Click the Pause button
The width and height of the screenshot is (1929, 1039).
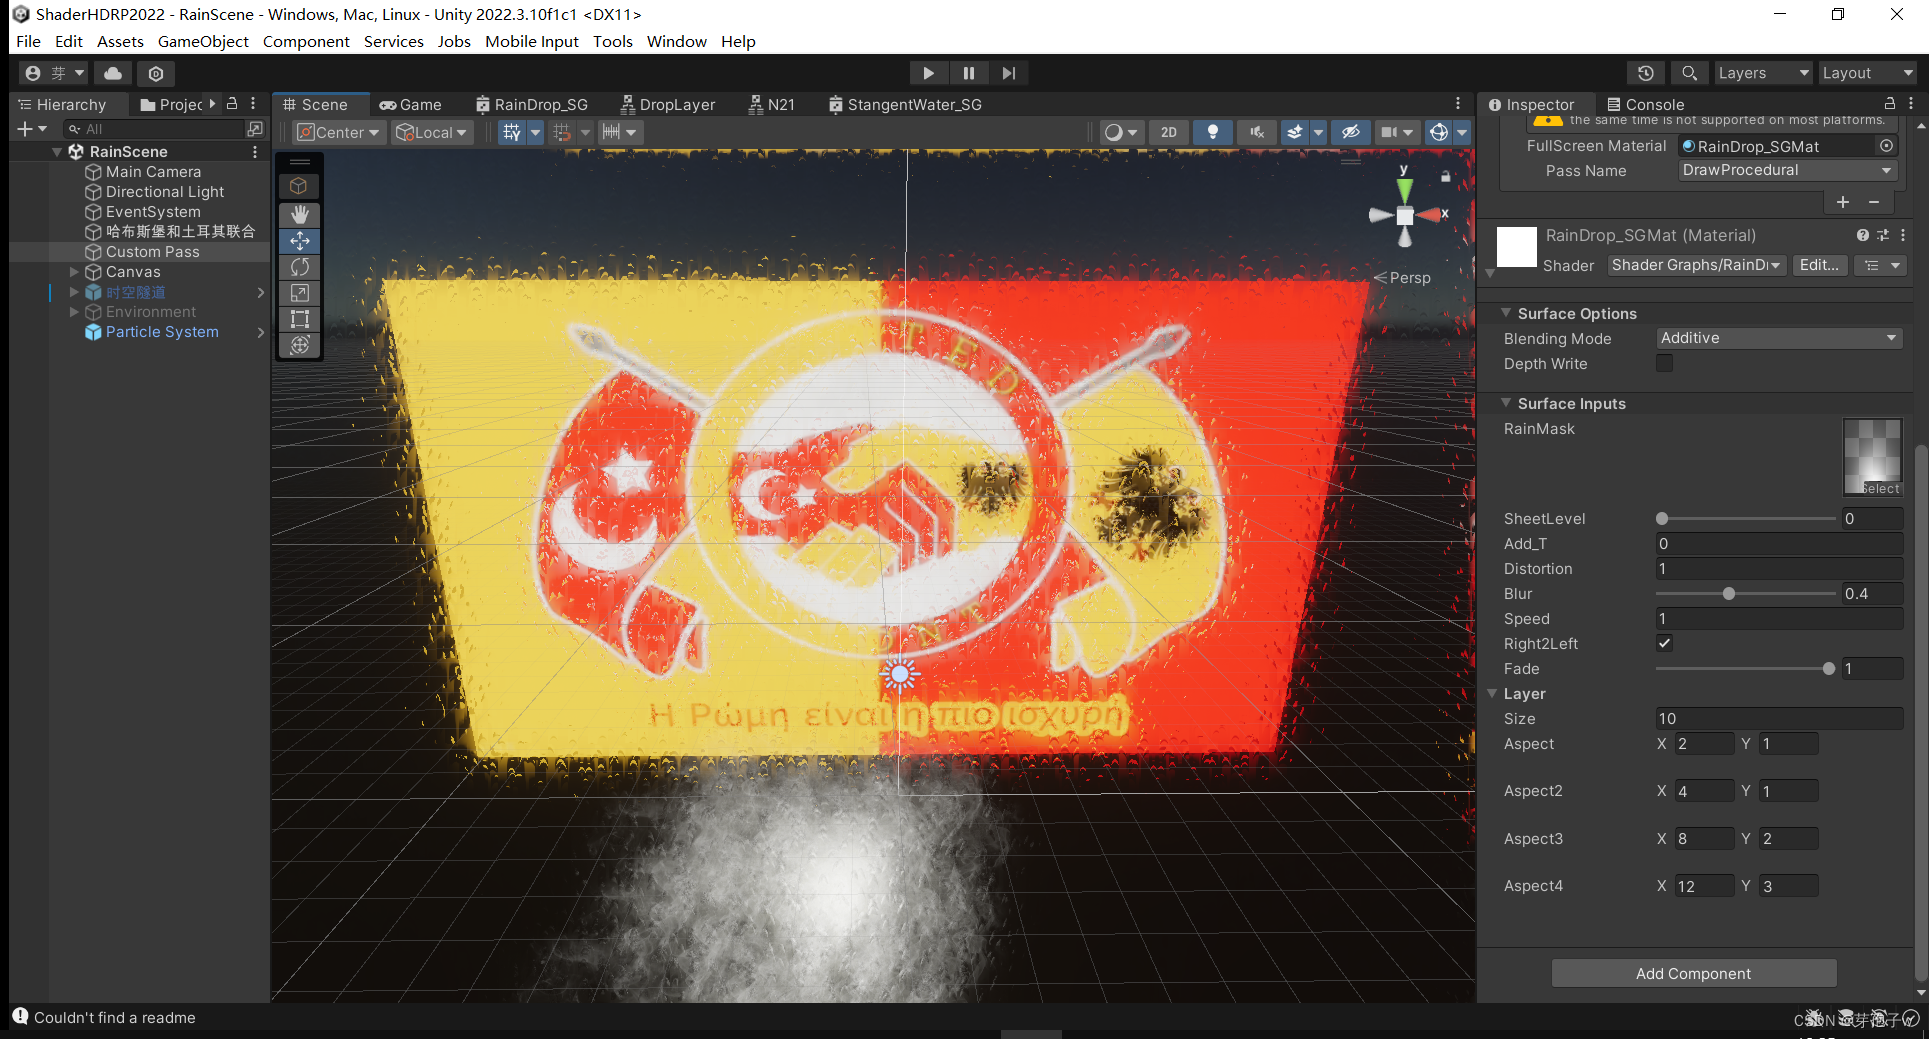[968, 73]
